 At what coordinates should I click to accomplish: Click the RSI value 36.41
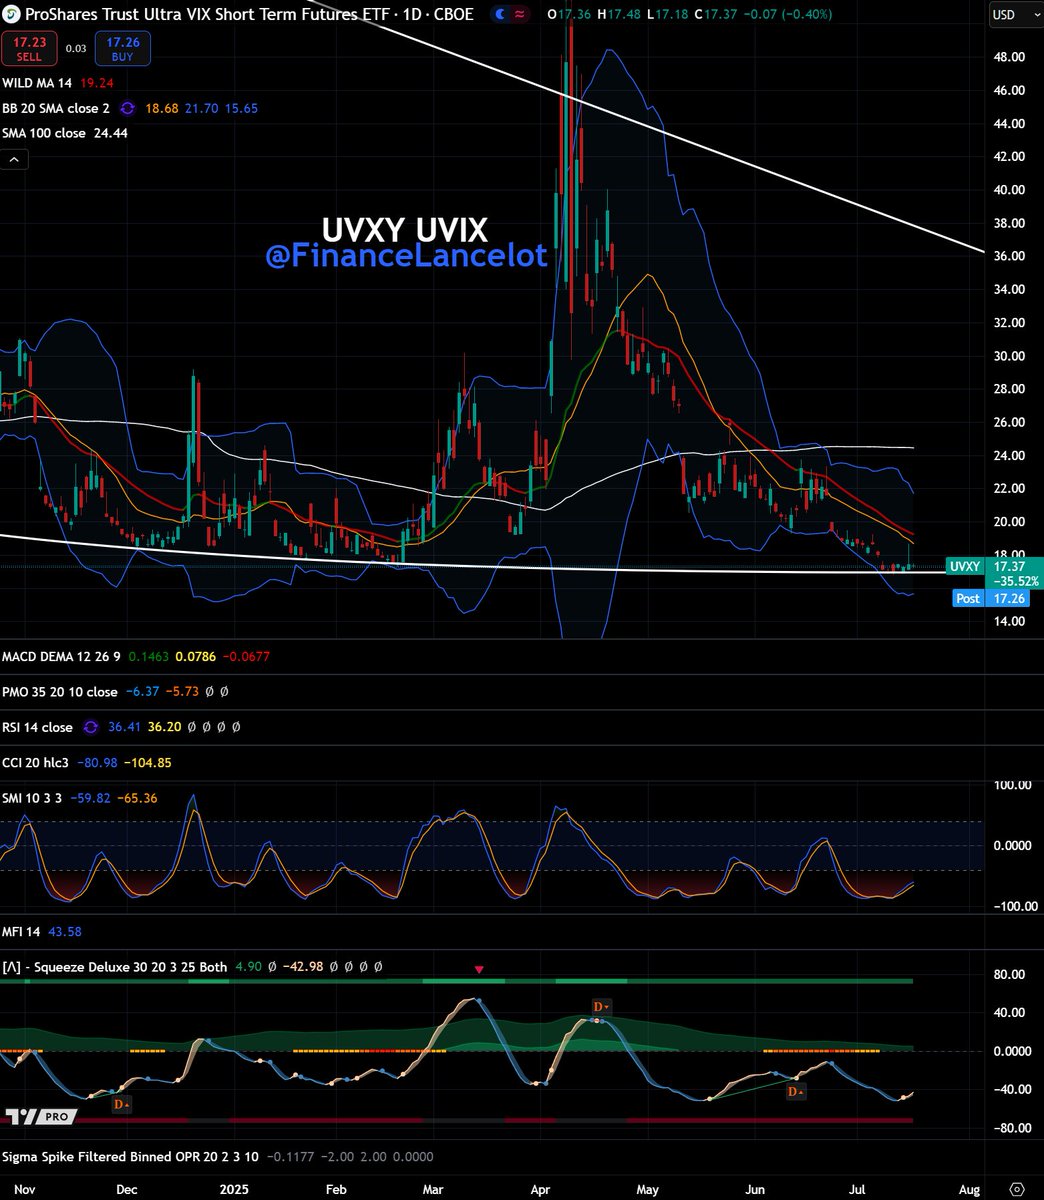[x=126, y=727]
